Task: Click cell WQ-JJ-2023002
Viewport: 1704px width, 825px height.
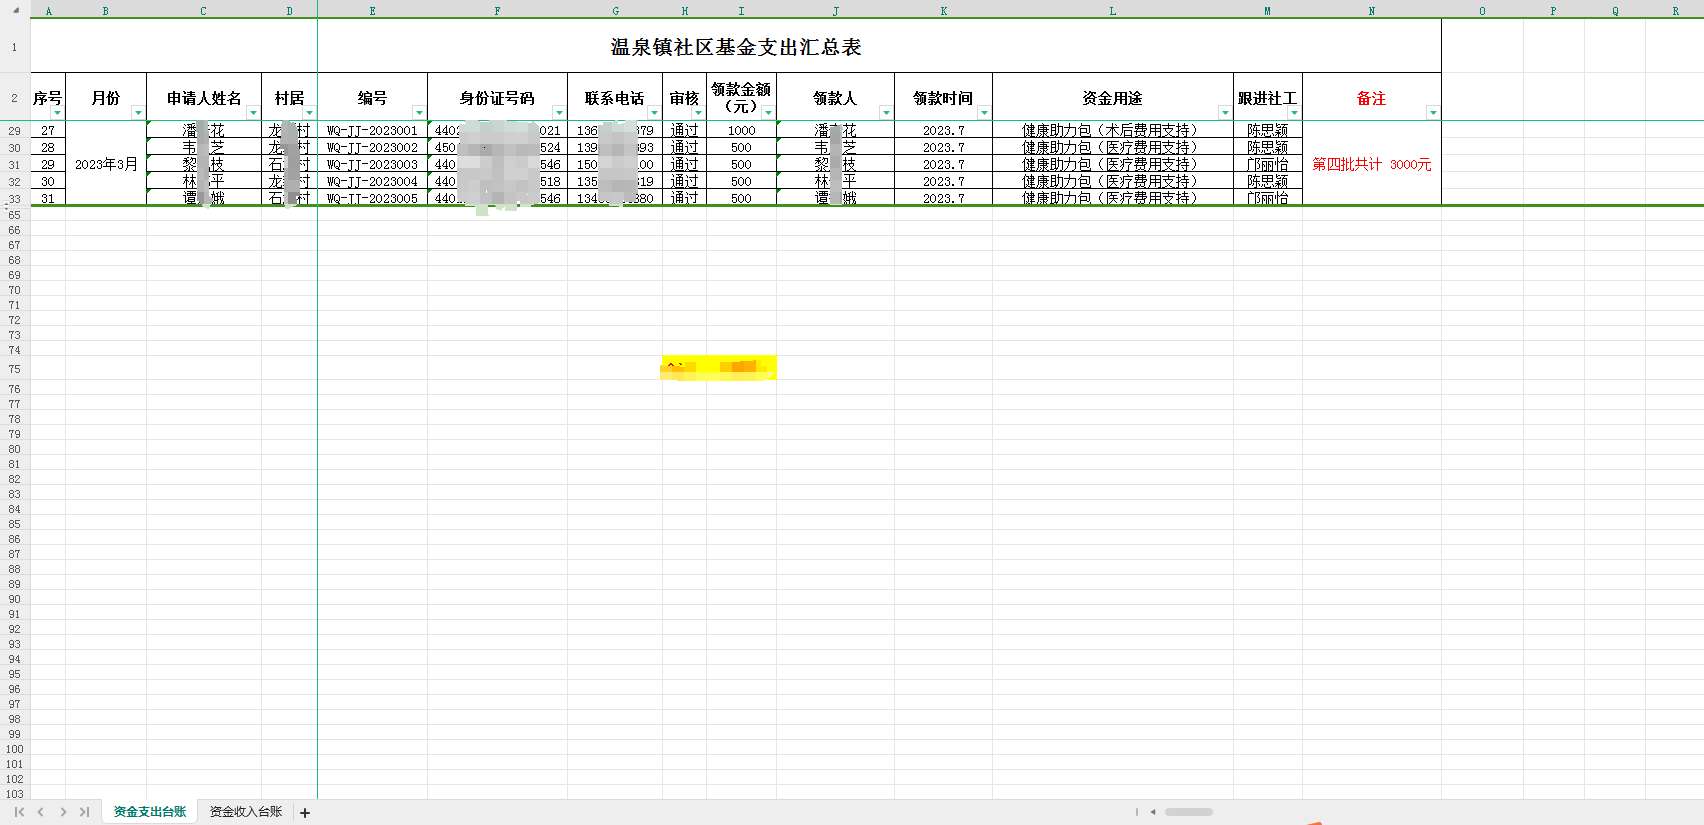Action: [x=372, y=148]
